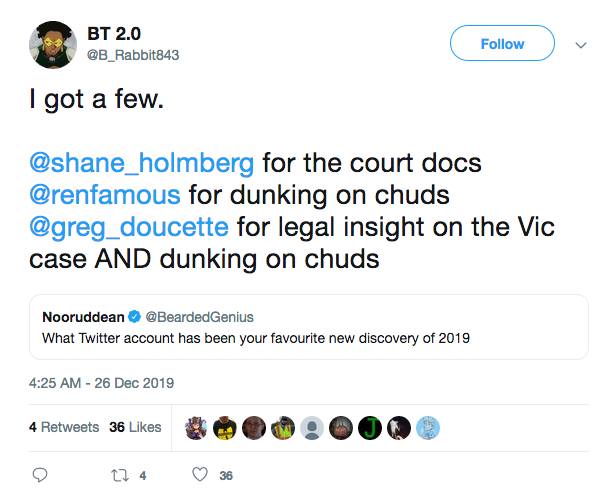
Task: Open the yellow-black shirt liker avatar
Action: [225, 428]
